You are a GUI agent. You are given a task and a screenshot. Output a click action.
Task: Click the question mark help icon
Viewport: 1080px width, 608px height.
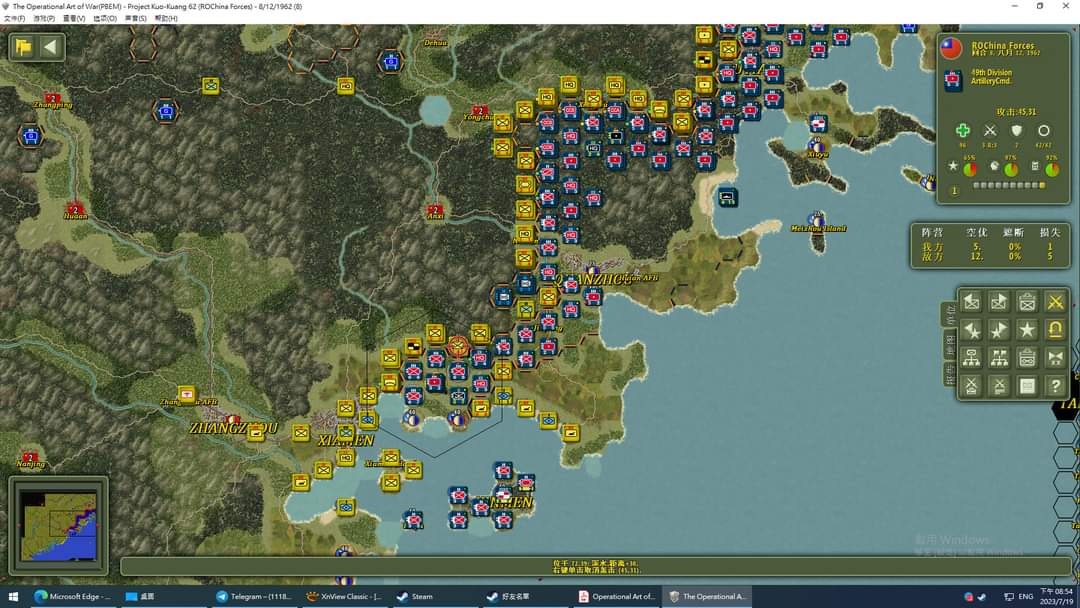click(x=1054, y=385)
